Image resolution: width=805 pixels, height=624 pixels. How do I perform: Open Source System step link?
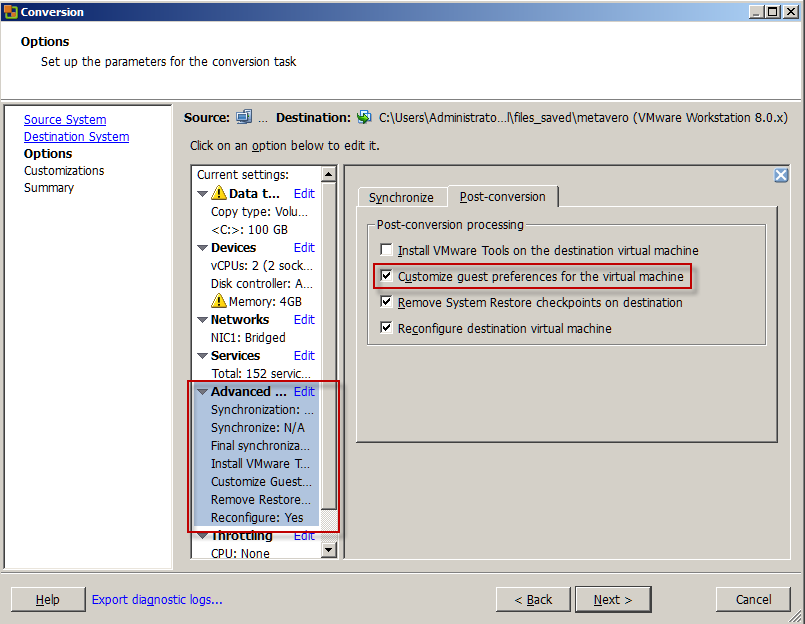(x=65, y=120)
